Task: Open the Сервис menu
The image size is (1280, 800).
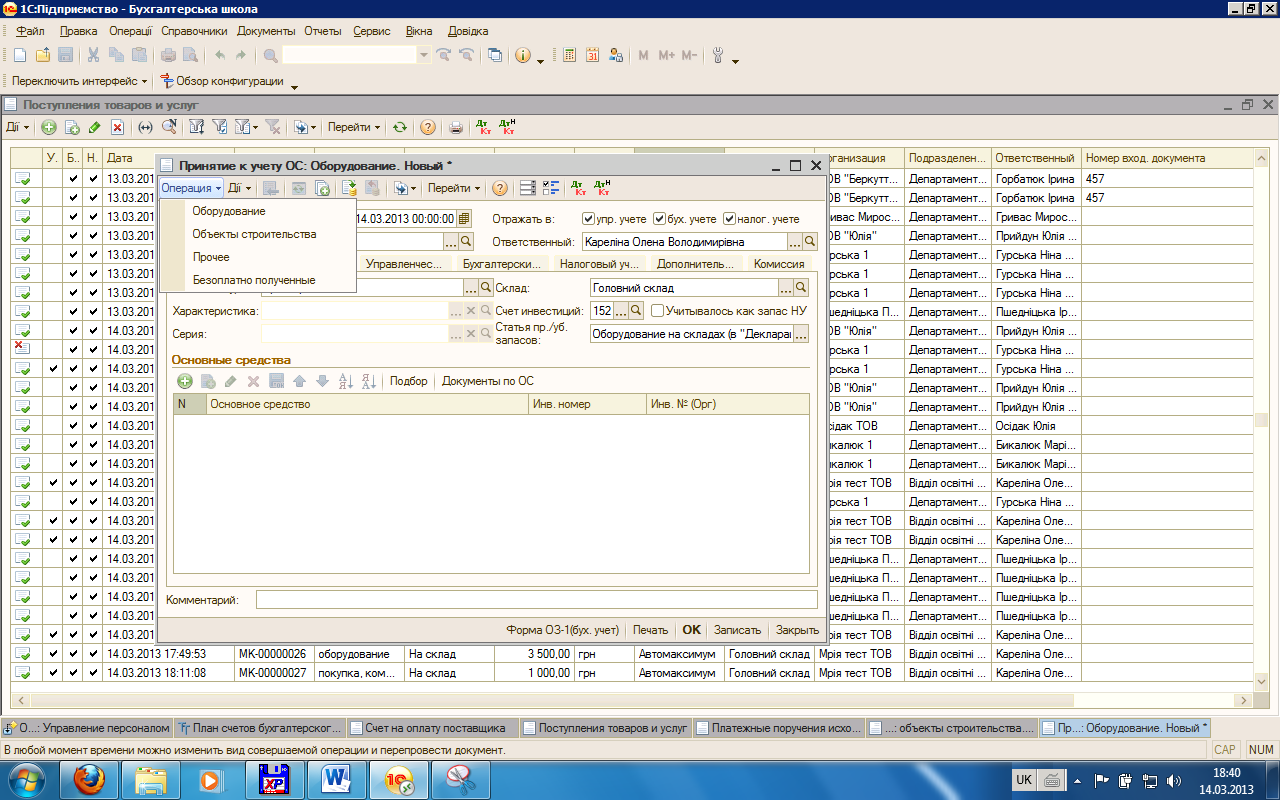Action: click(x=372, y=31)
